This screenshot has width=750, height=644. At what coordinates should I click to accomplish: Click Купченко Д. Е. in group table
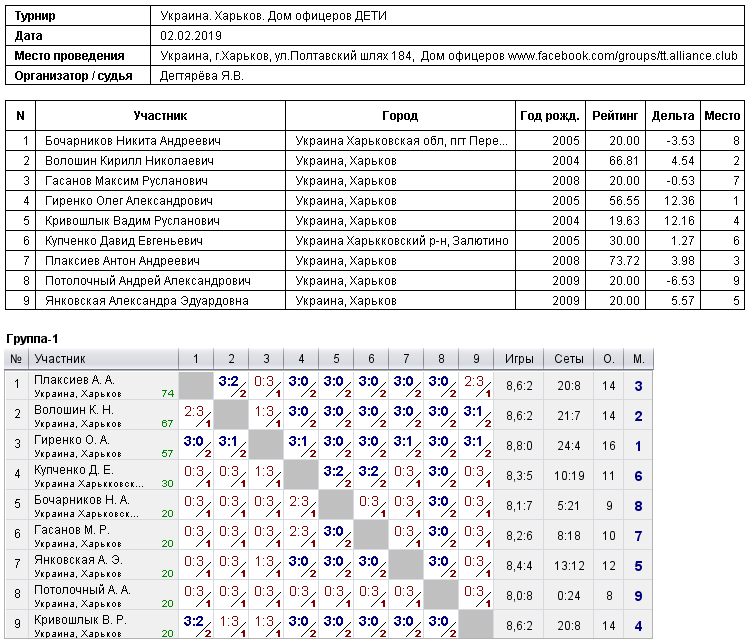click(x=74, y=470)
